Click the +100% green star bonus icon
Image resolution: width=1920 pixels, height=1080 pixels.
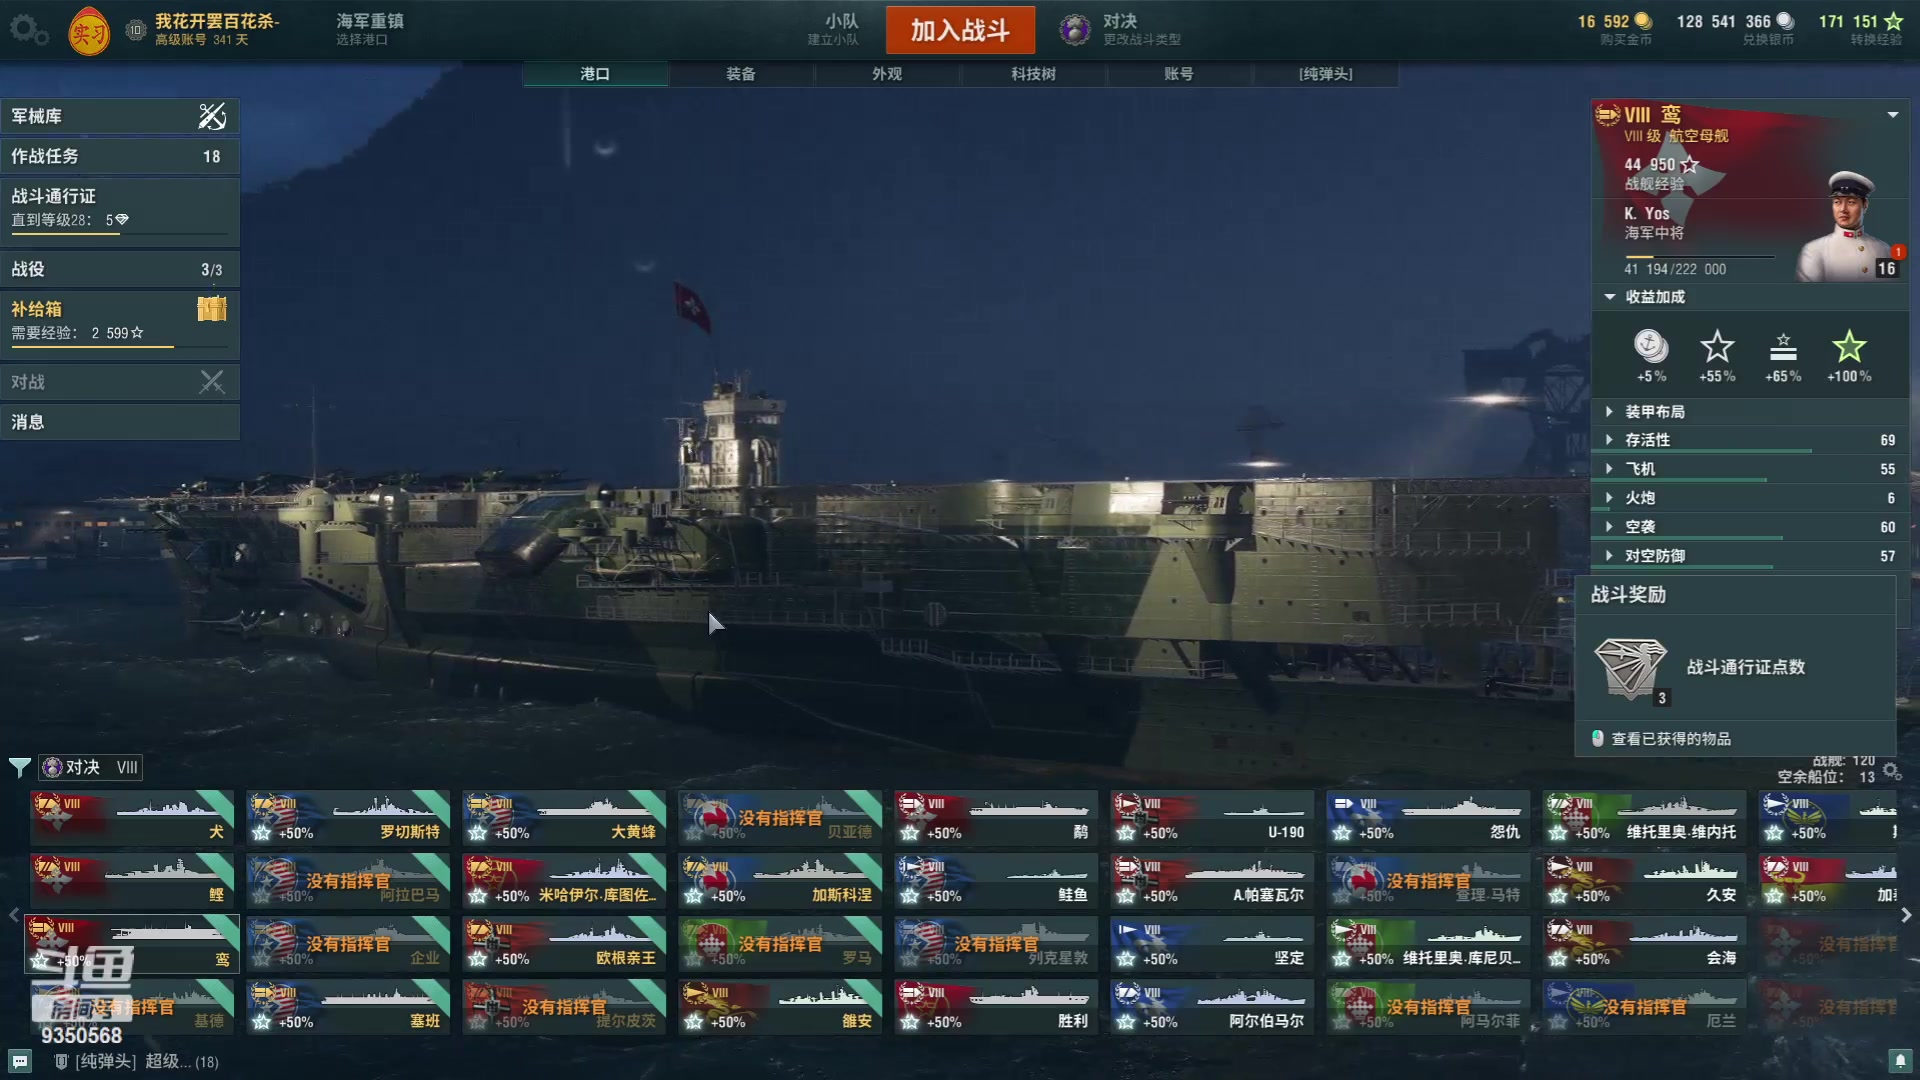point(1849,348)
